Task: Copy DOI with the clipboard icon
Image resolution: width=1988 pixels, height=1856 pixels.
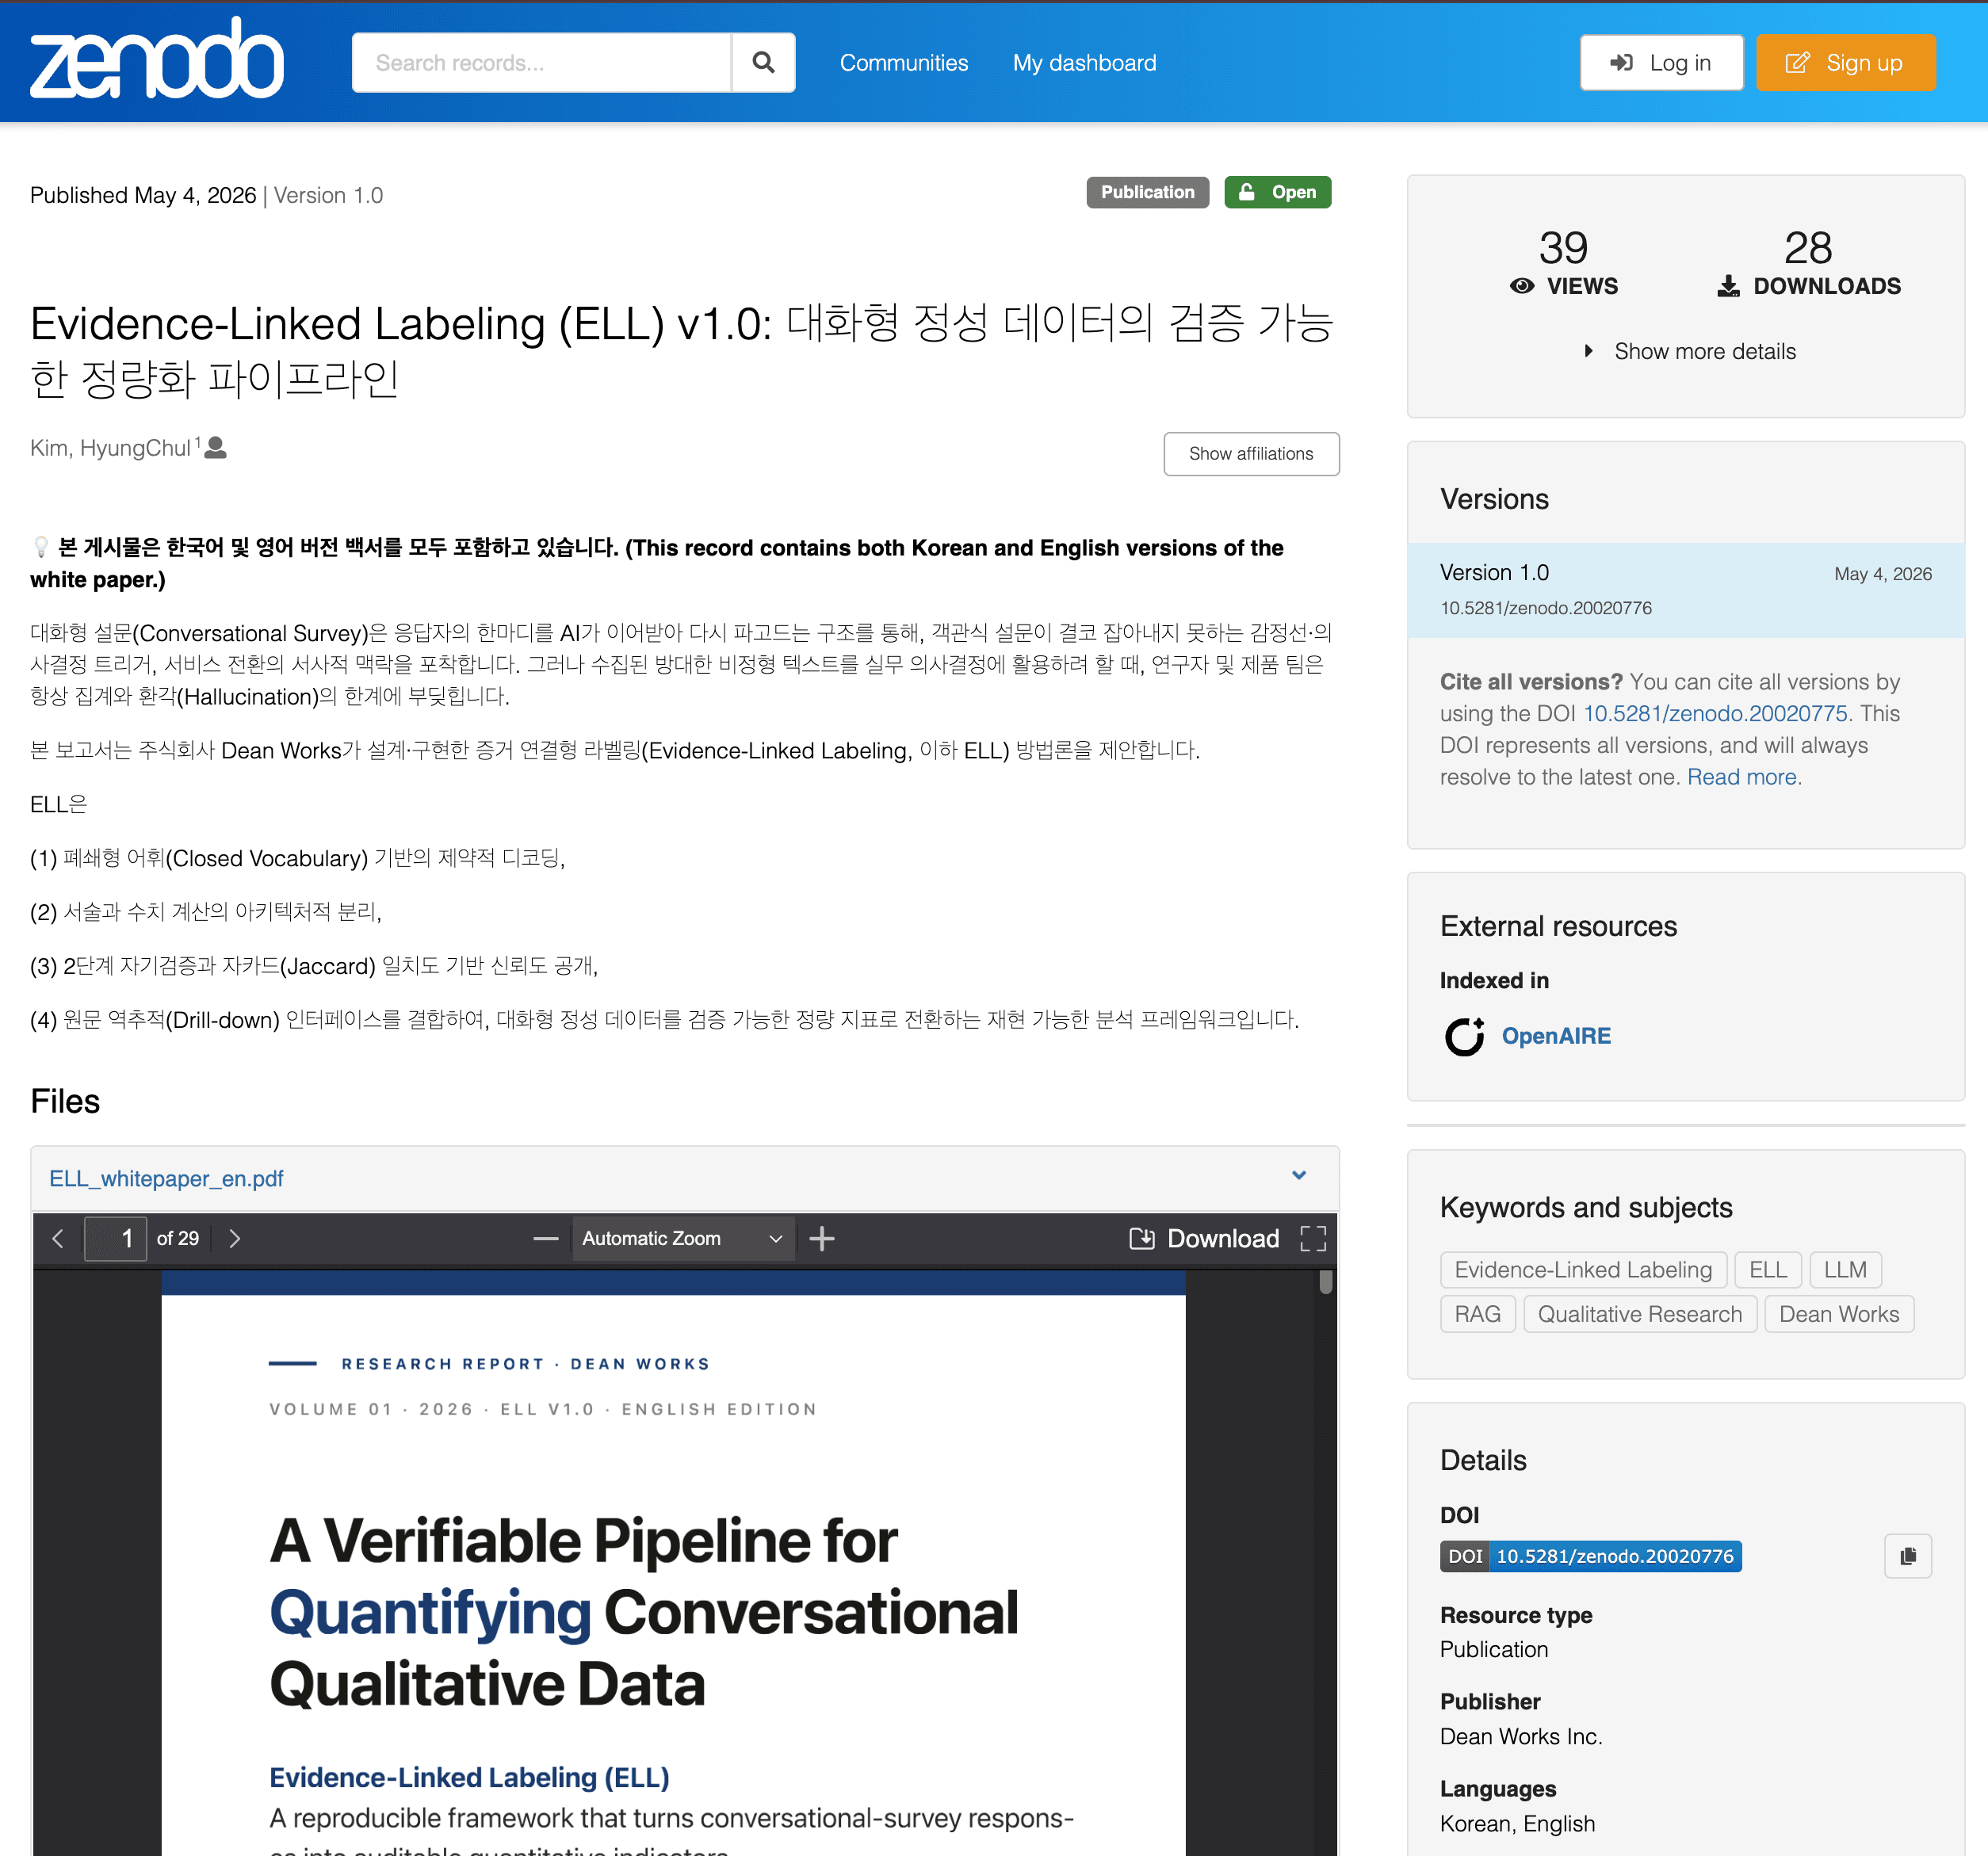Action: pyautogui.click(x=1908, y=1556)
